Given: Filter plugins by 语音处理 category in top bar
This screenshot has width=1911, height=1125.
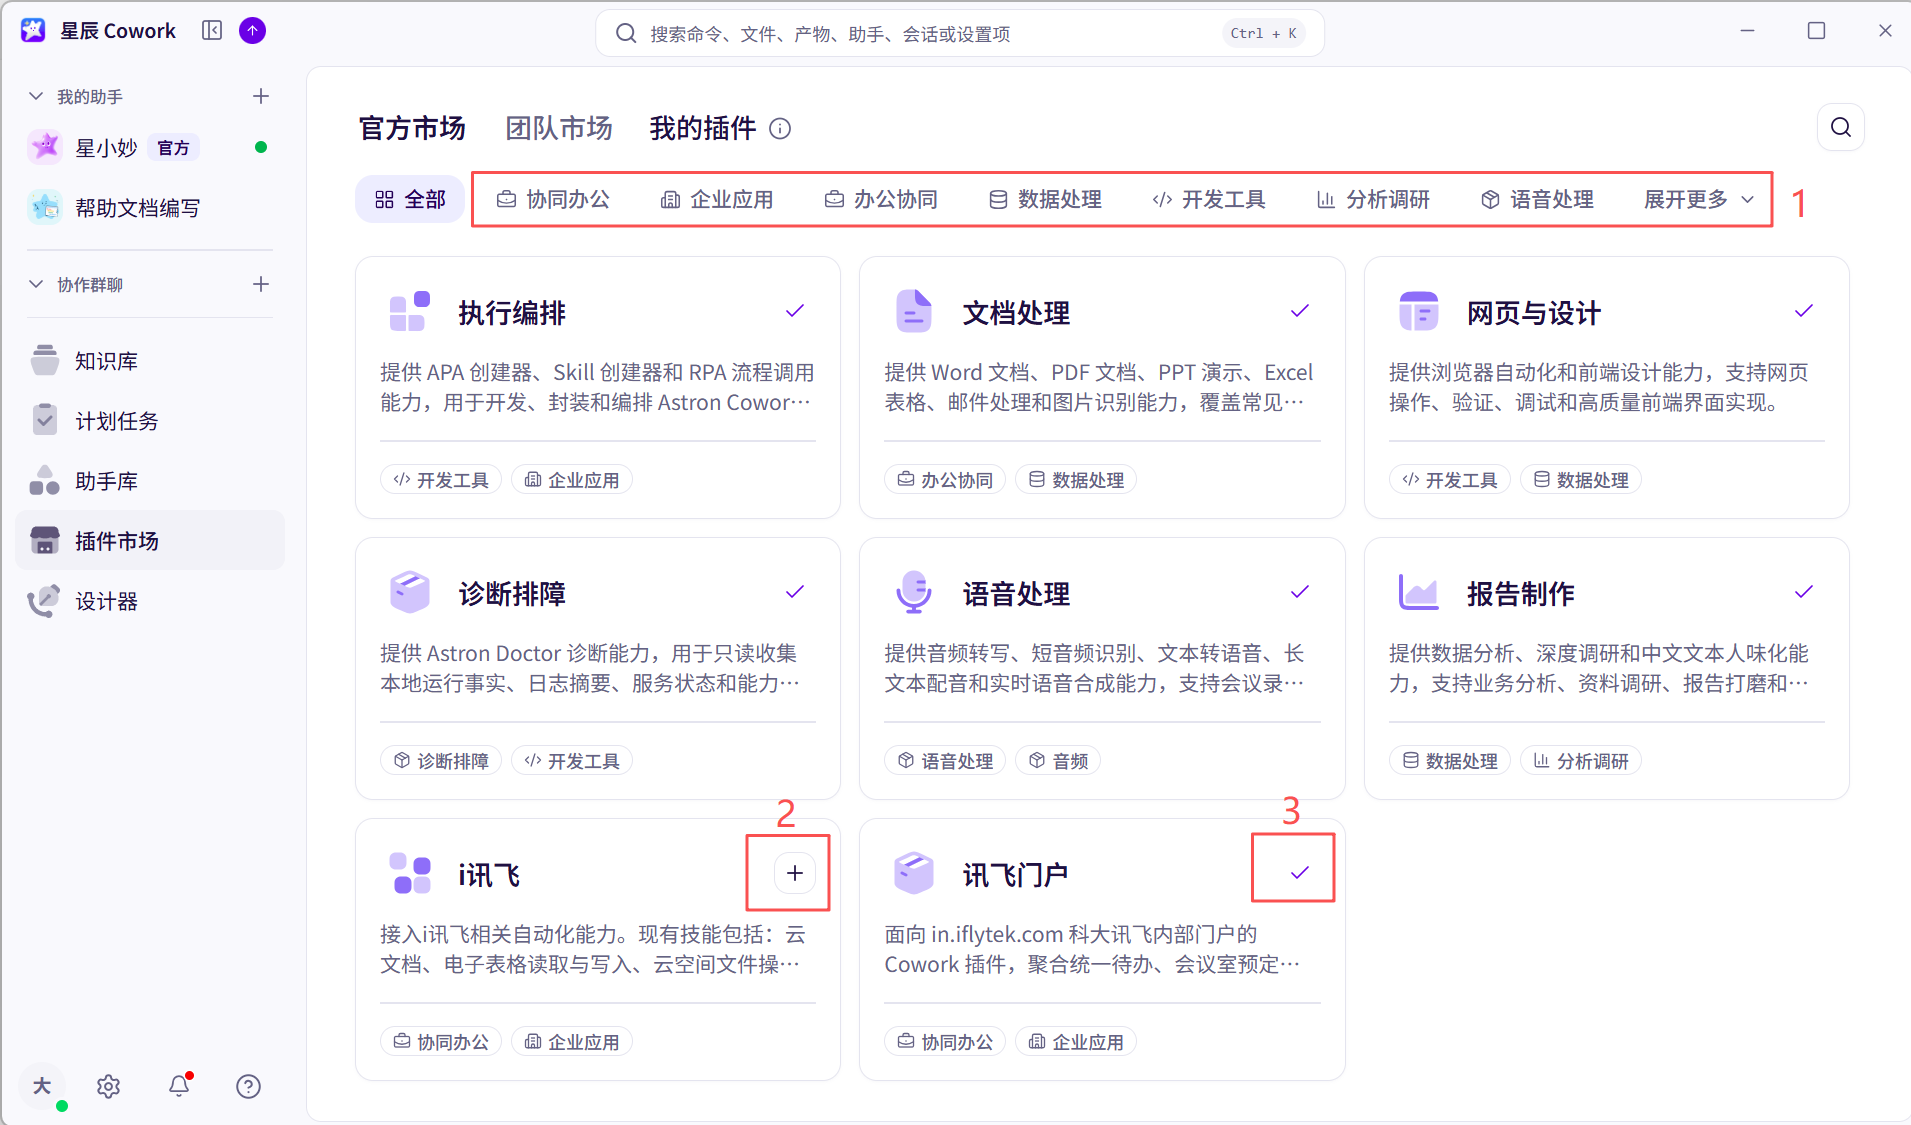Looking at the screenshot, I should [x=1537, y=199].
